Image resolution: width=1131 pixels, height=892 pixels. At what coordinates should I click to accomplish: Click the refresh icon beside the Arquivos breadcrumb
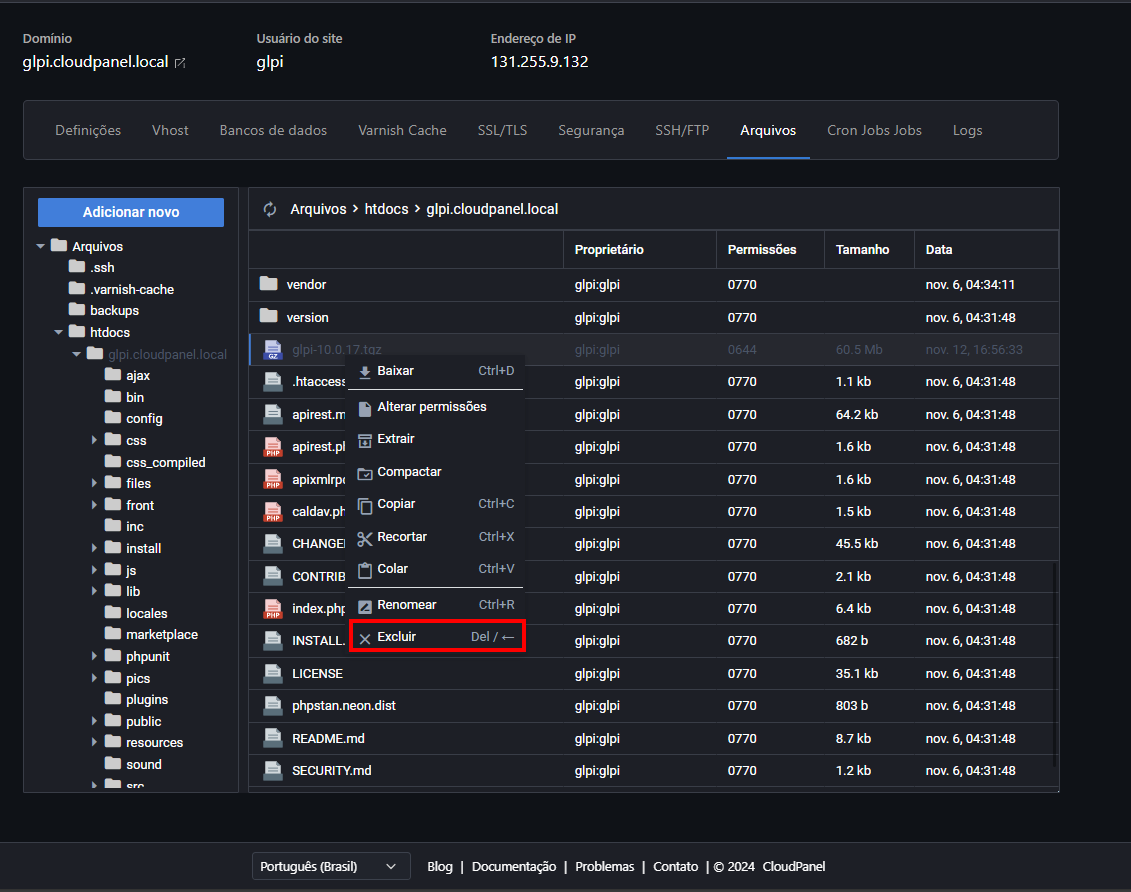[x=270, y=209]
